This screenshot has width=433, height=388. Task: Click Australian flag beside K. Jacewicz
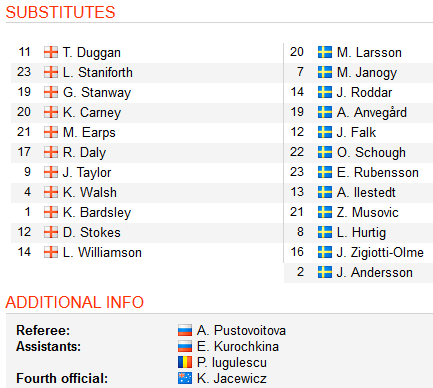pyautogui.click(x=185, y=378)
